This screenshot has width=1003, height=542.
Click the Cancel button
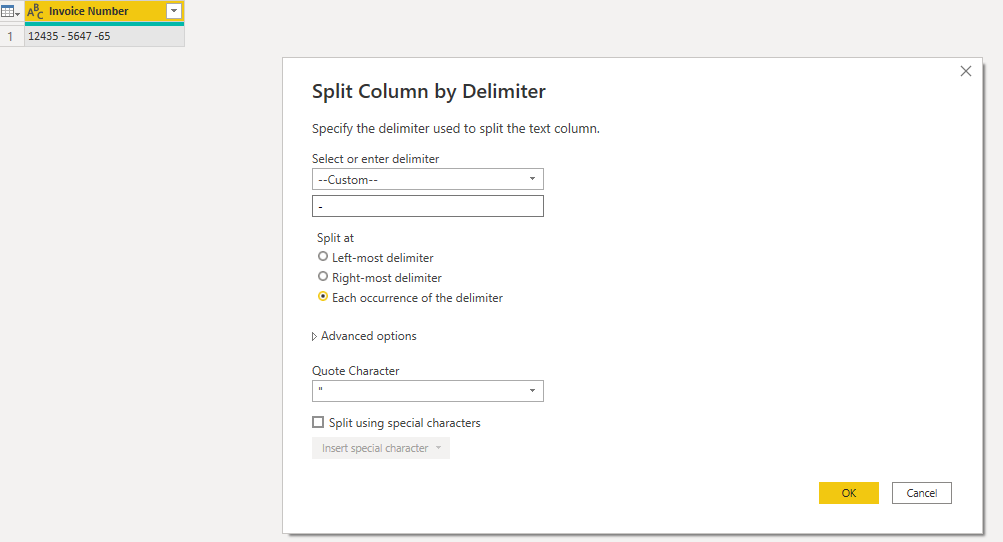click(x=922, y=493)
